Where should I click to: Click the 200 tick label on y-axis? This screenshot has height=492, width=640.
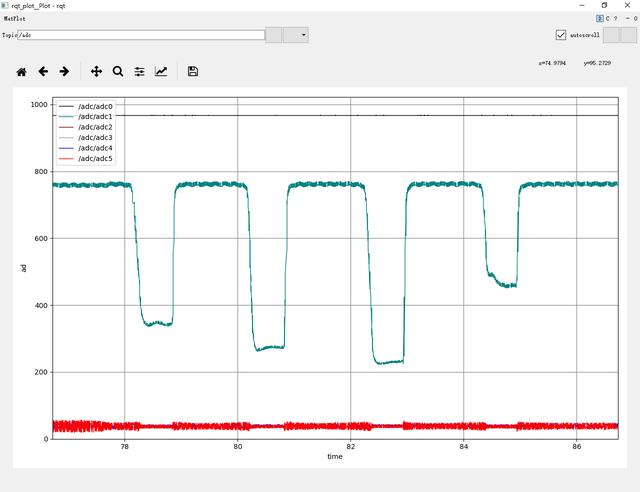41,372
